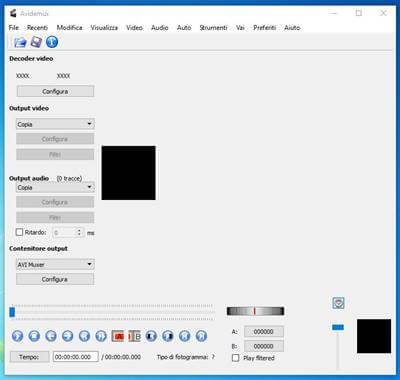
Task: Click the Avidemux app icon in title bar
Action: [13, 13]
